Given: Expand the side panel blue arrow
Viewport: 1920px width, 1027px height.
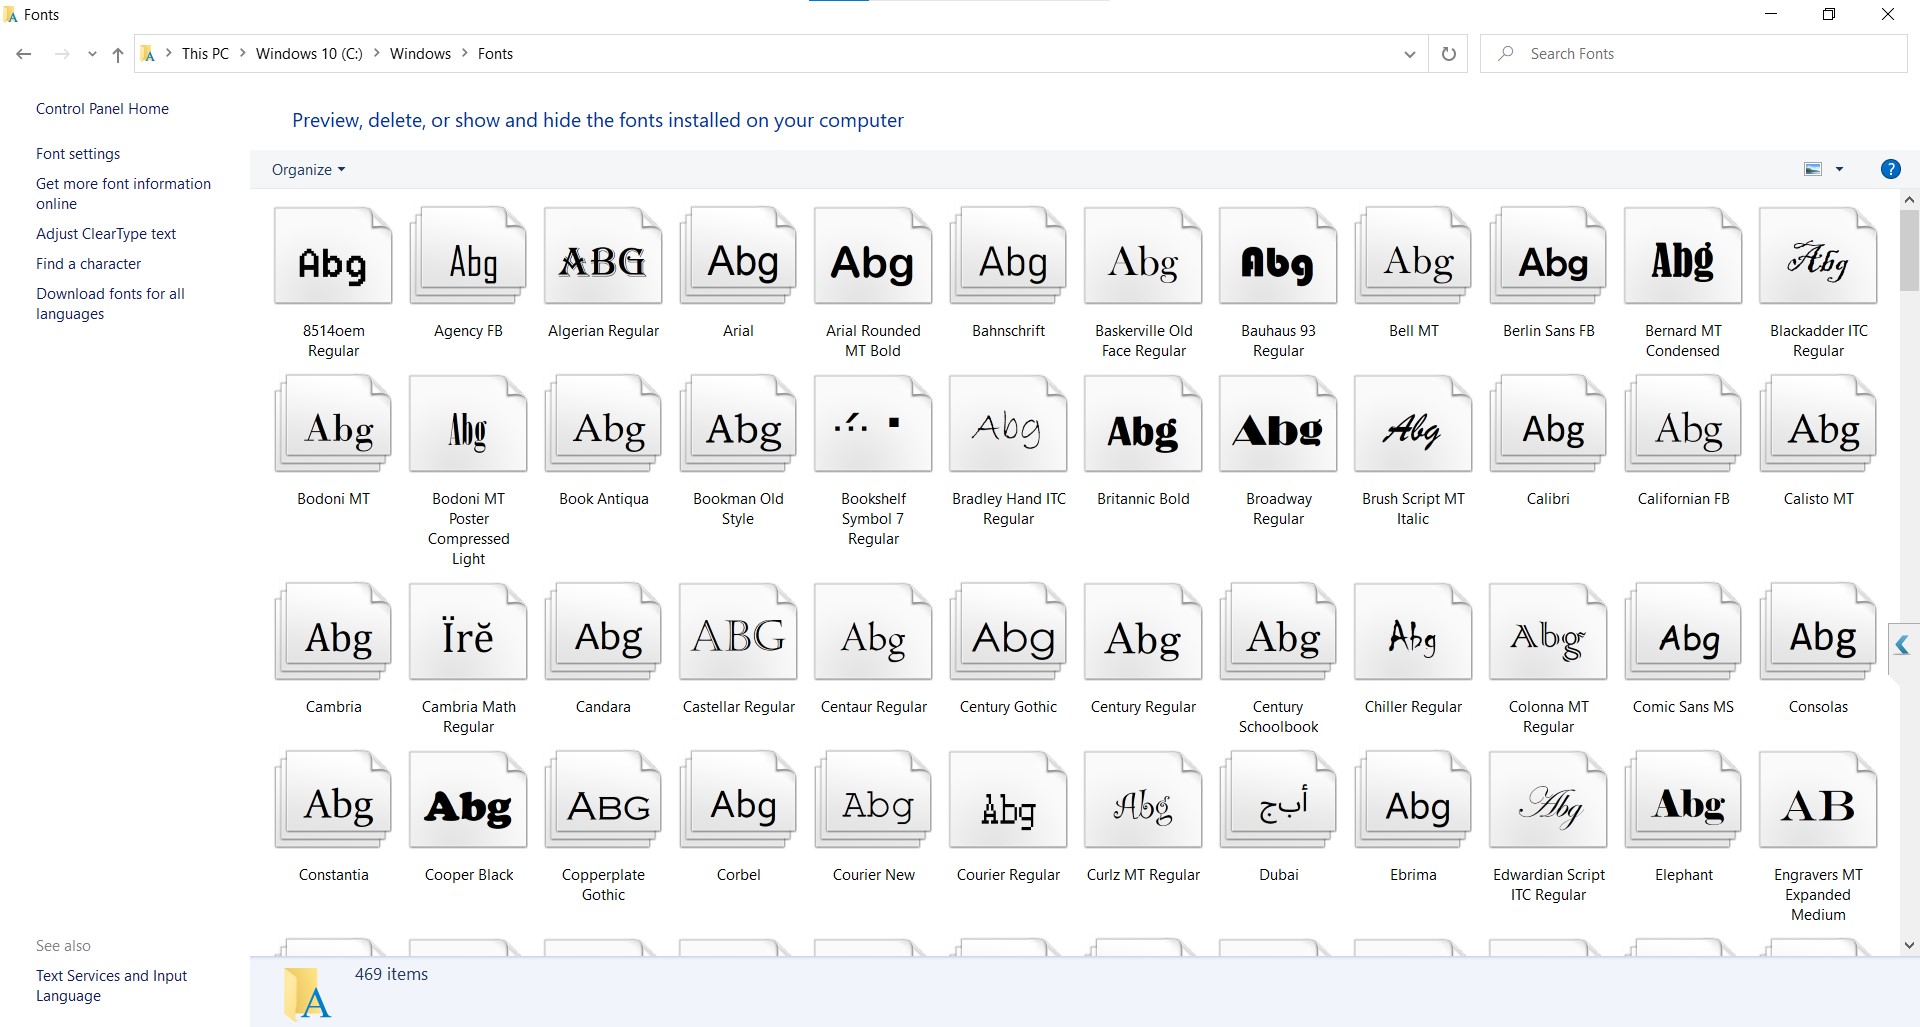Looking at the screenshot, I should [x=1903, y=646].
